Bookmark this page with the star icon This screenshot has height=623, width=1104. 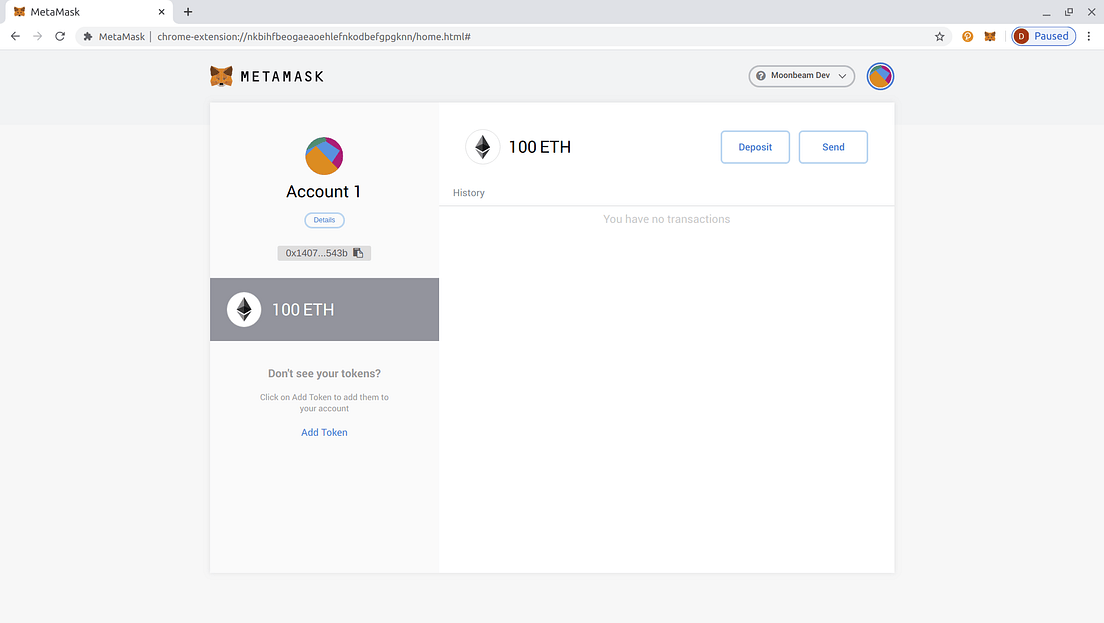[x=939, y=37]
